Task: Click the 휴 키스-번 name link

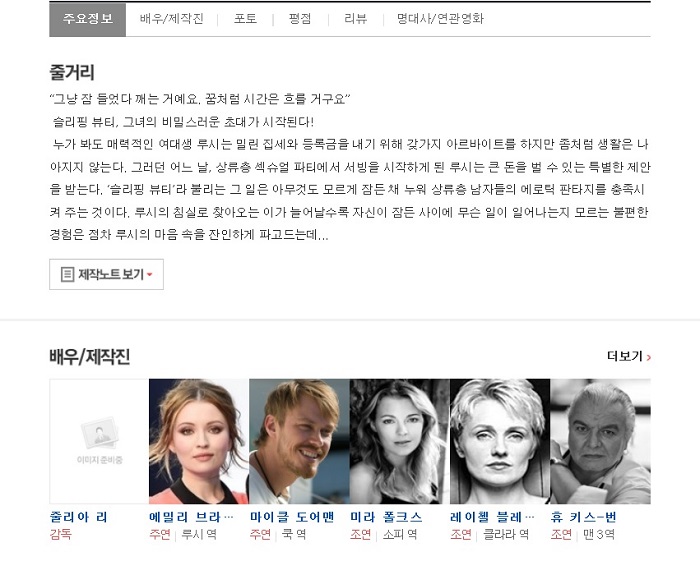Action: [x=583, y=517]
